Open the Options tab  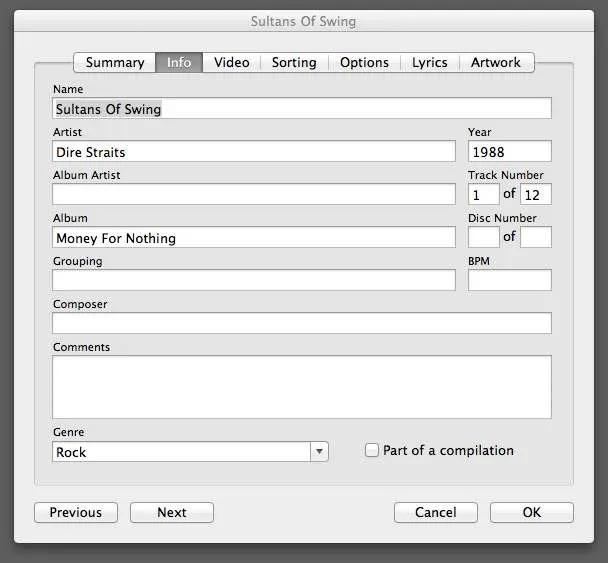(364, 62)
